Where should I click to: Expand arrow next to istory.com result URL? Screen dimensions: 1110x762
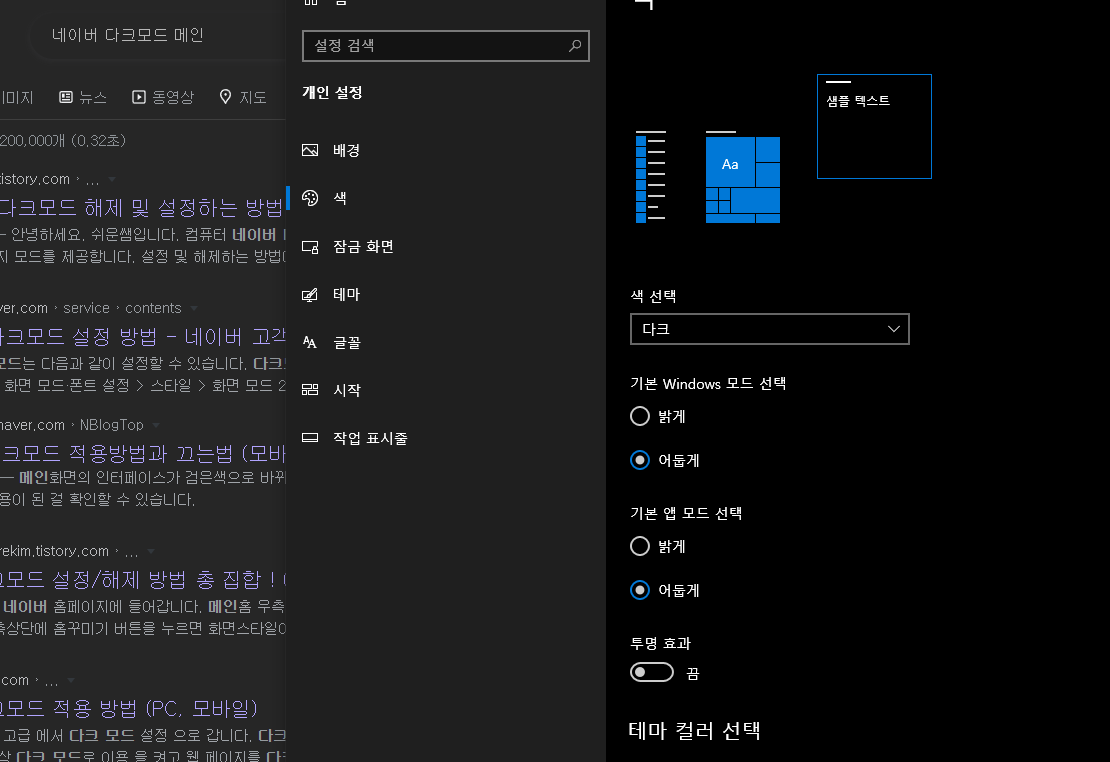point(112,179)
